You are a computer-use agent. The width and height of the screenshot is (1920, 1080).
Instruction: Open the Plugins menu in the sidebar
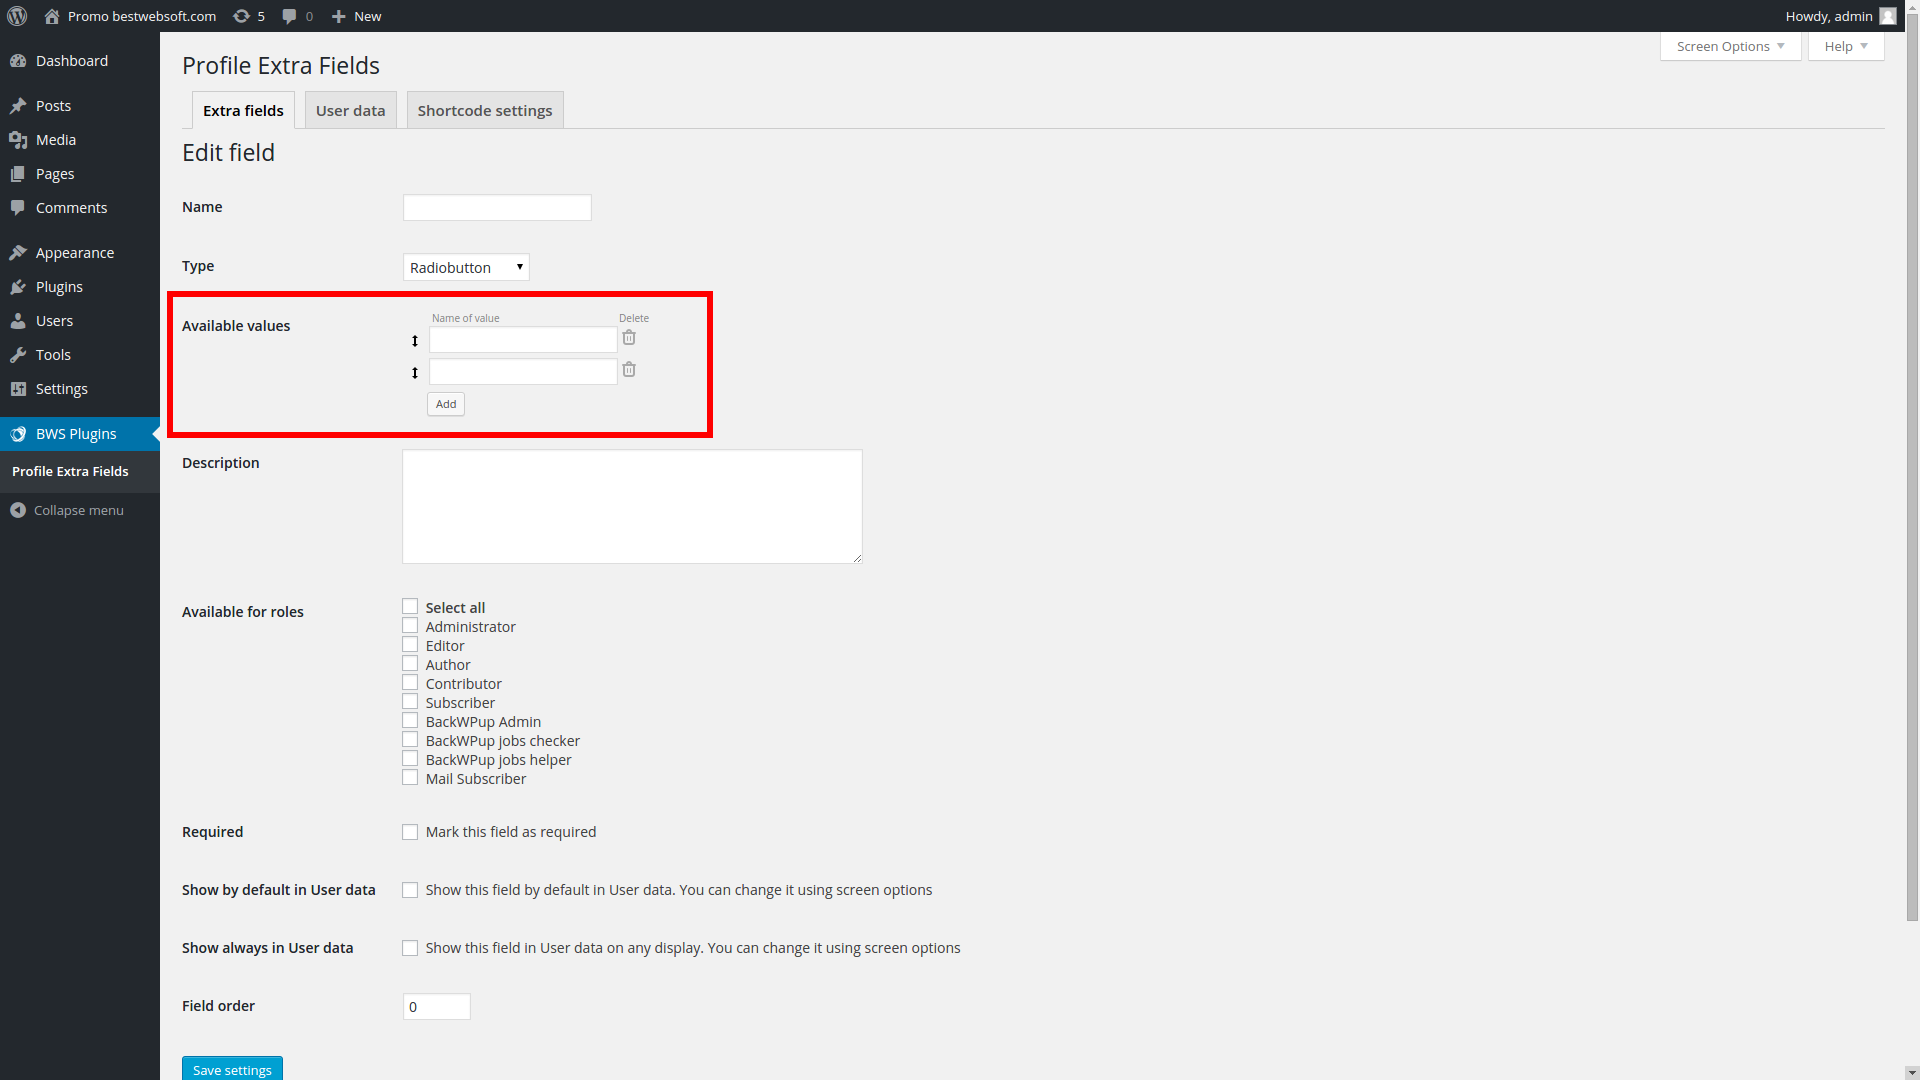pos(59,287)
